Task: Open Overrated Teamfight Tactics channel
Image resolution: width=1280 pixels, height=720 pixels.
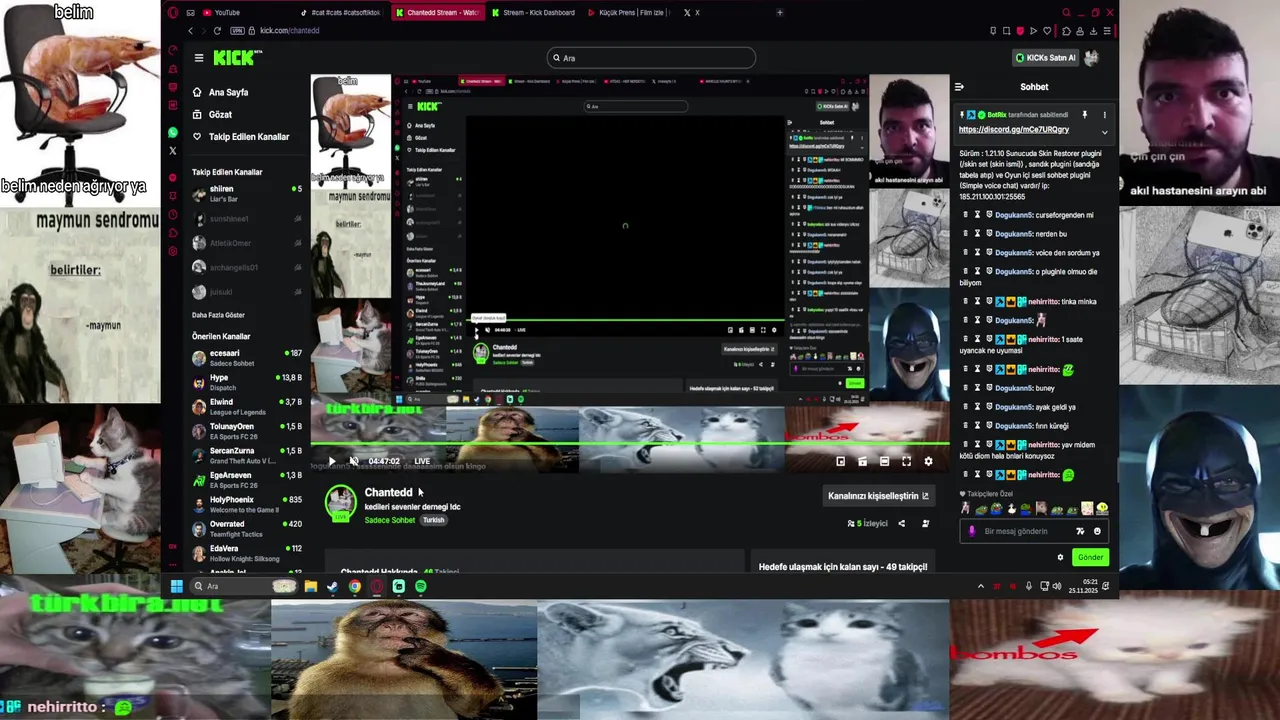Action: pos(247,528)
